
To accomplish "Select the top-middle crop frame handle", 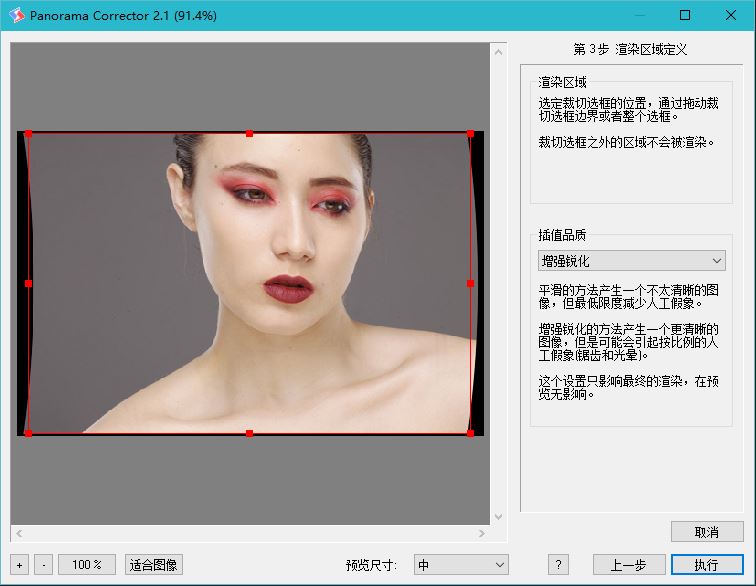I will coord(249,133).
